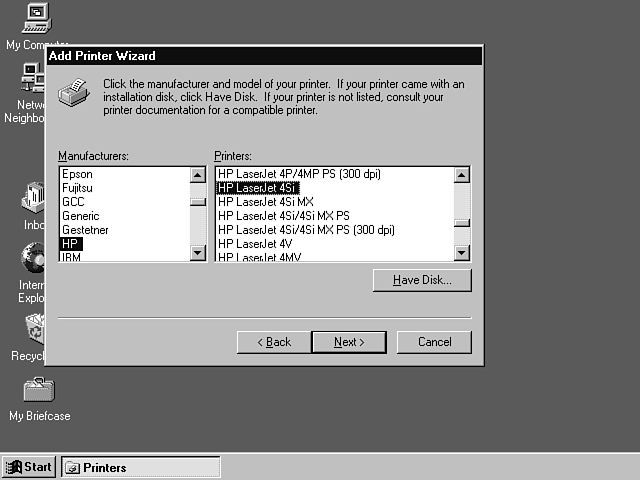Viewport: 640px width, 480px height.
Task: Click the Have Disk... button
Action: (x=421, y=281)
